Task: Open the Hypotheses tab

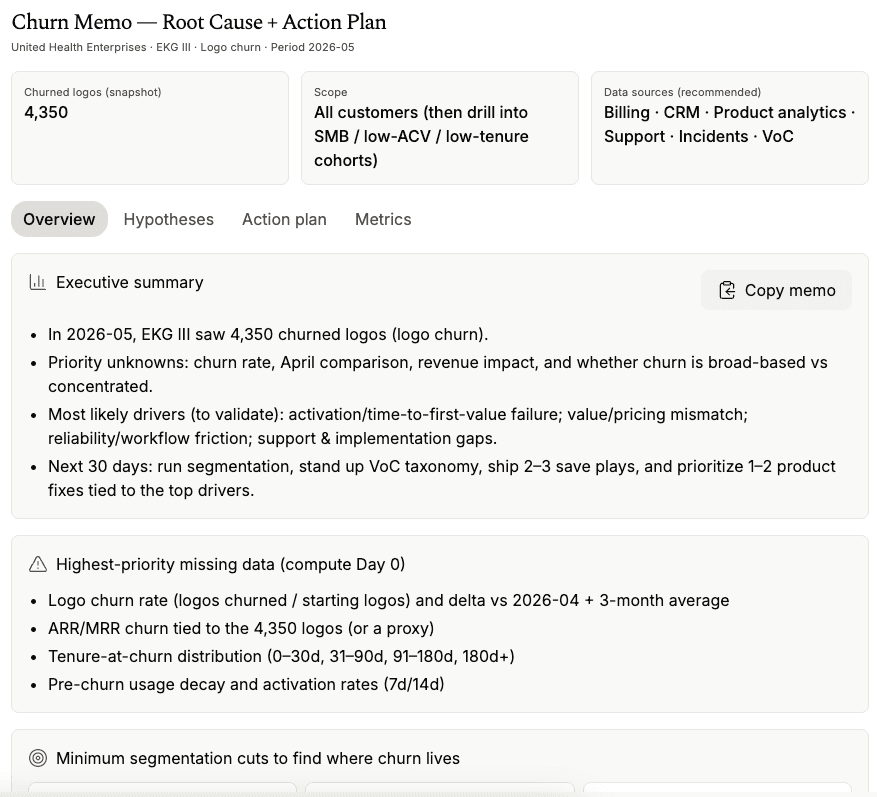Action: click(168, 219)
